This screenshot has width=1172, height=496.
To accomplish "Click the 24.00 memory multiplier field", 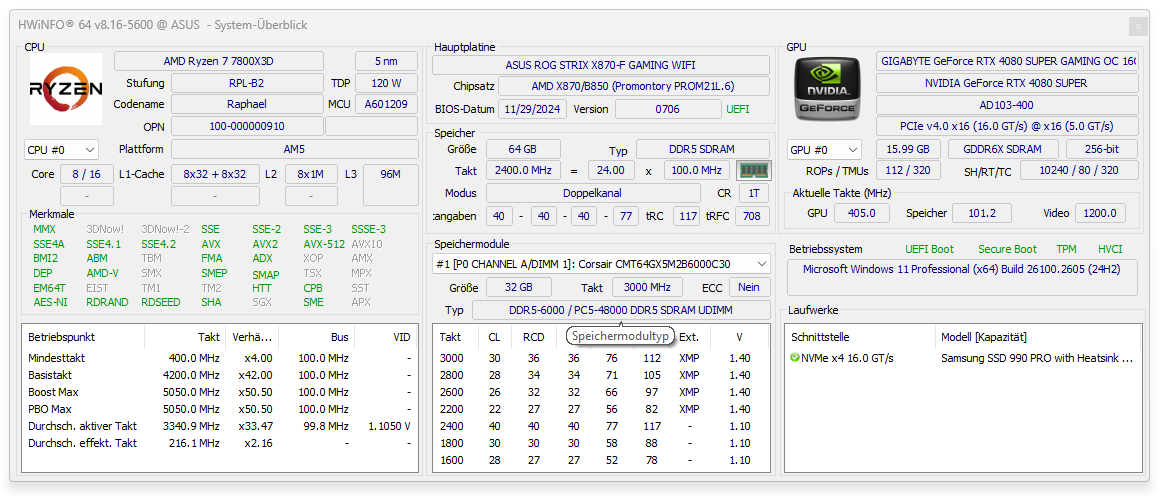I will point(611,170).
